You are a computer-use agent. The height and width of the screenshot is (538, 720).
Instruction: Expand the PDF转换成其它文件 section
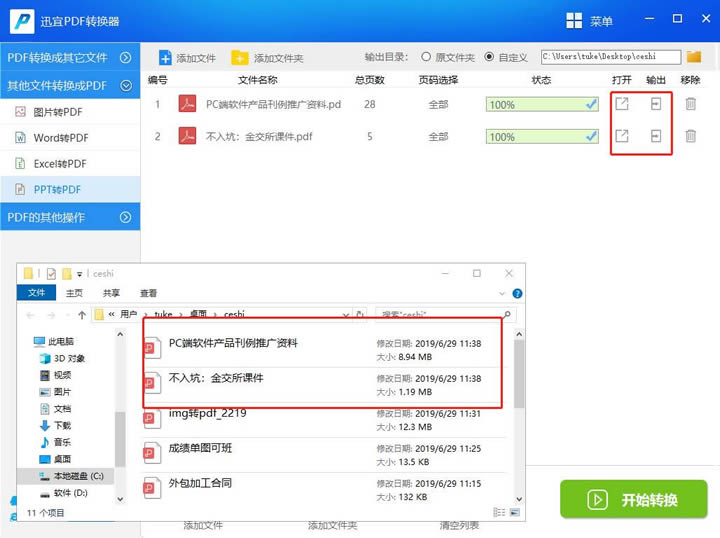(x=125, y=57)
